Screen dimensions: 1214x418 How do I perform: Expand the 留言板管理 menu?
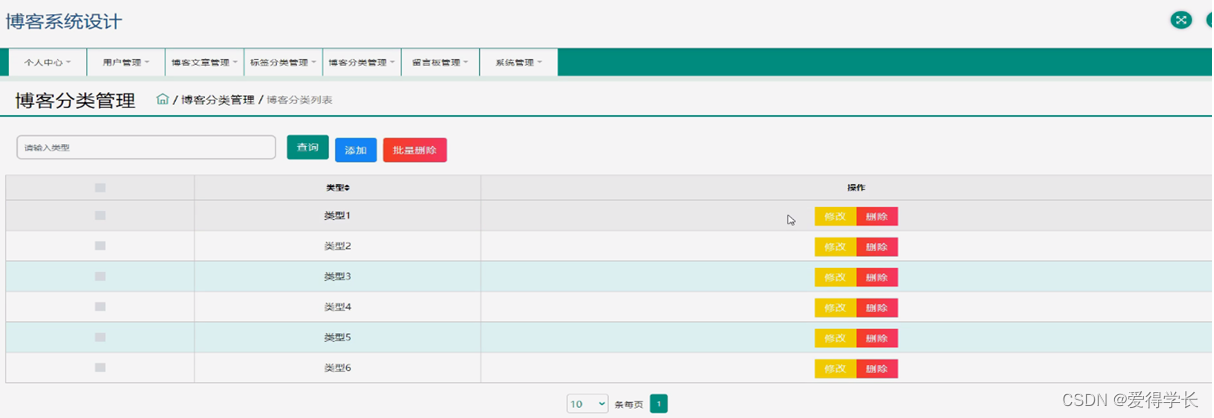(x=440, y=62)
